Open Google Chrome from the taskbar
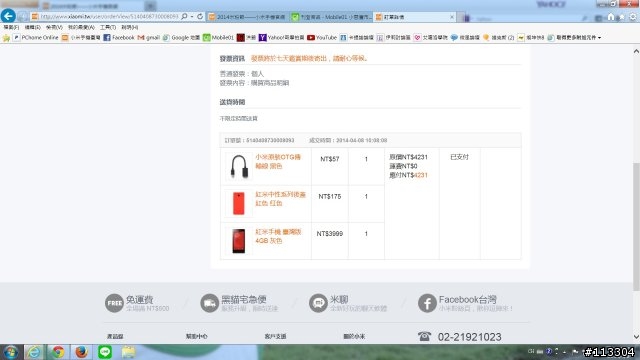 point(58,352)
